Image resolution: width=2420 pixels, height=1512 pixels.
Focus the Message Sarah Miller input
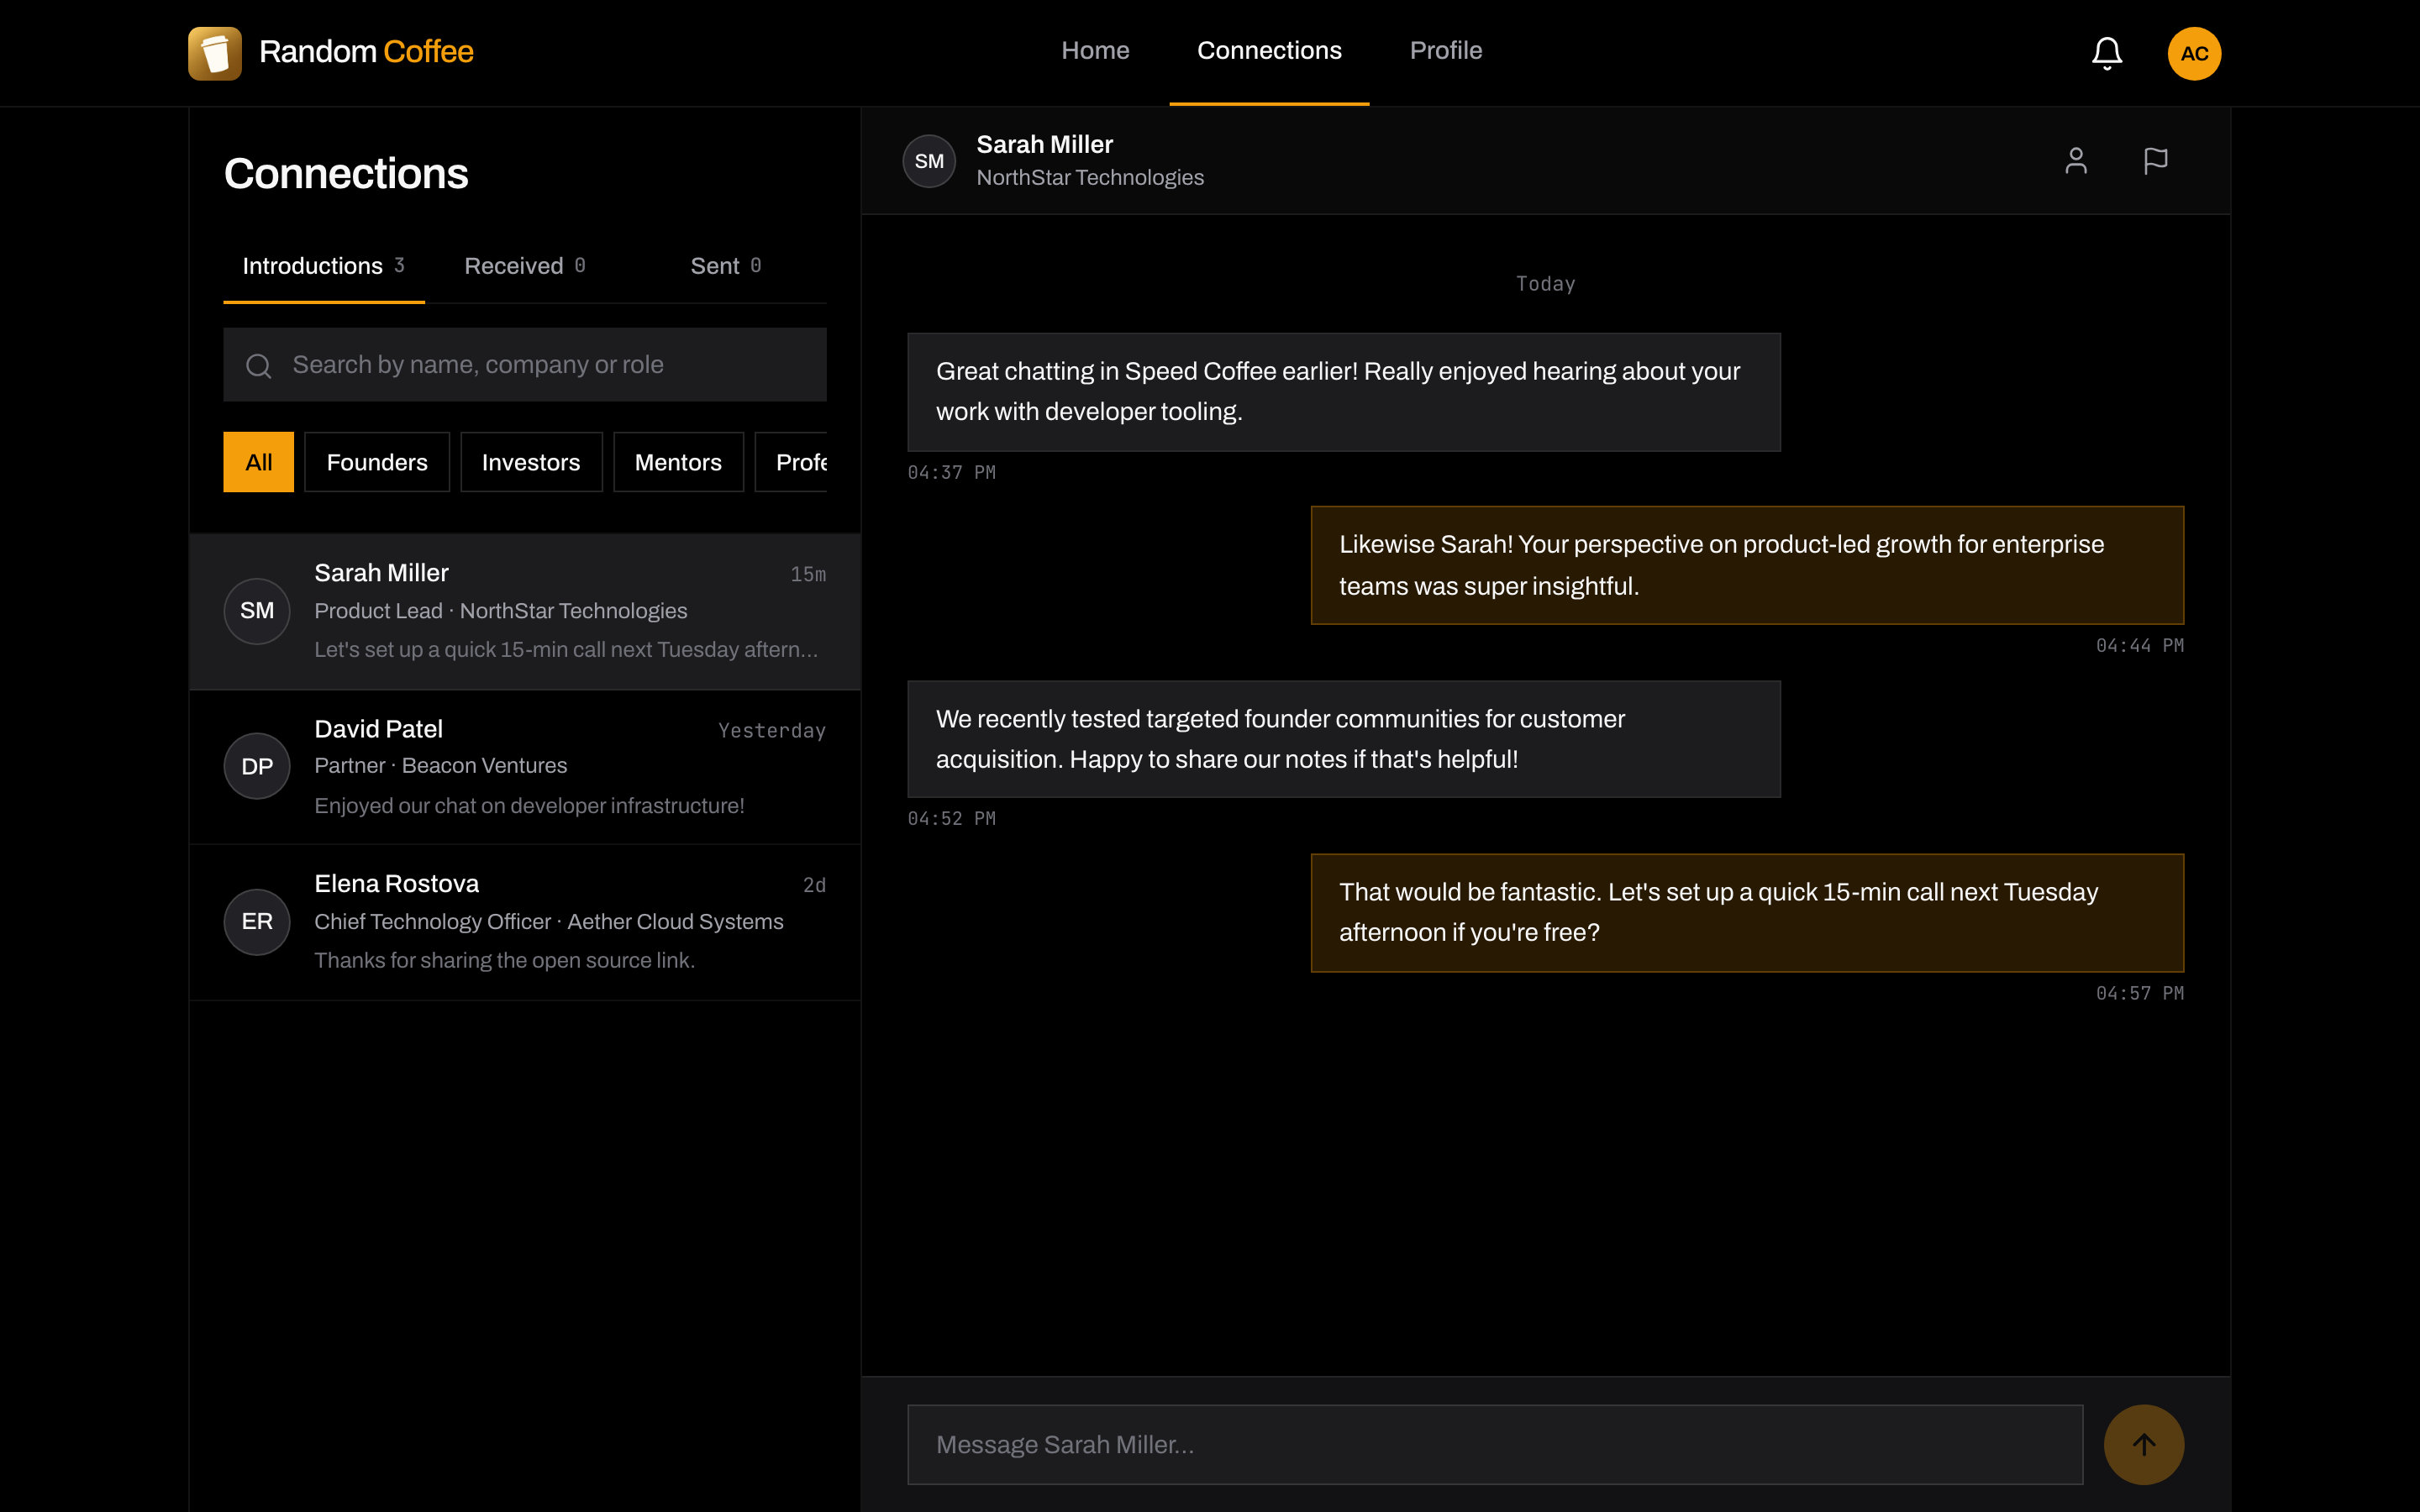point(1495,1444)
